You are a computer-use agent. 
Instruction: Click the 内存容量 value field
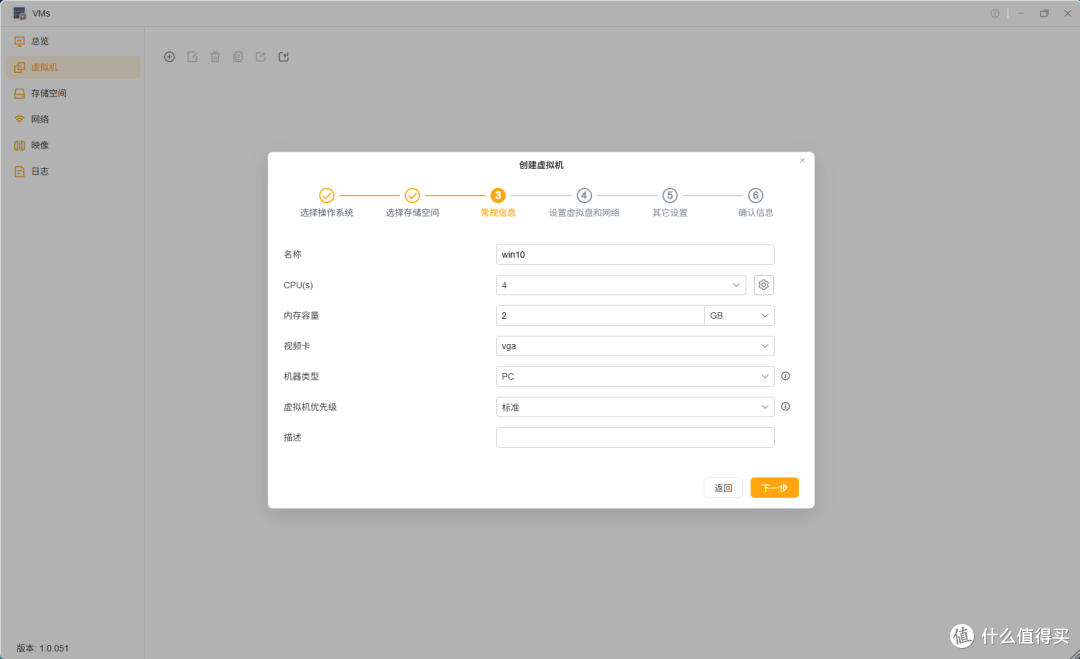tap(600, 315)
